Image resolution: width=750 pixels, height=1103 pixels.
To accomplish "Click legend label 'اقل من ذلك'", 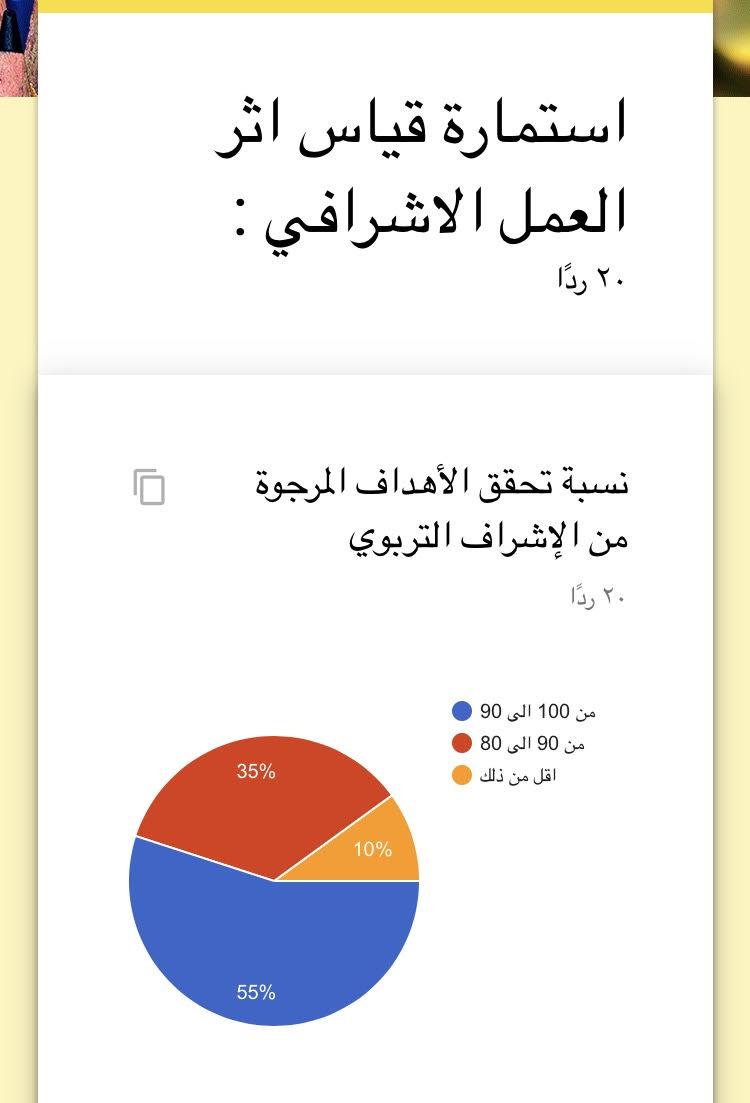I will pyautogui.click(x=518, y=775).
